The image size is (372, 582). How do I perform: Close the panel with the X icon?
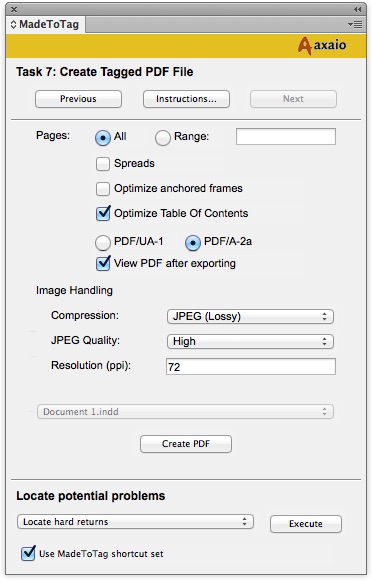14,9
